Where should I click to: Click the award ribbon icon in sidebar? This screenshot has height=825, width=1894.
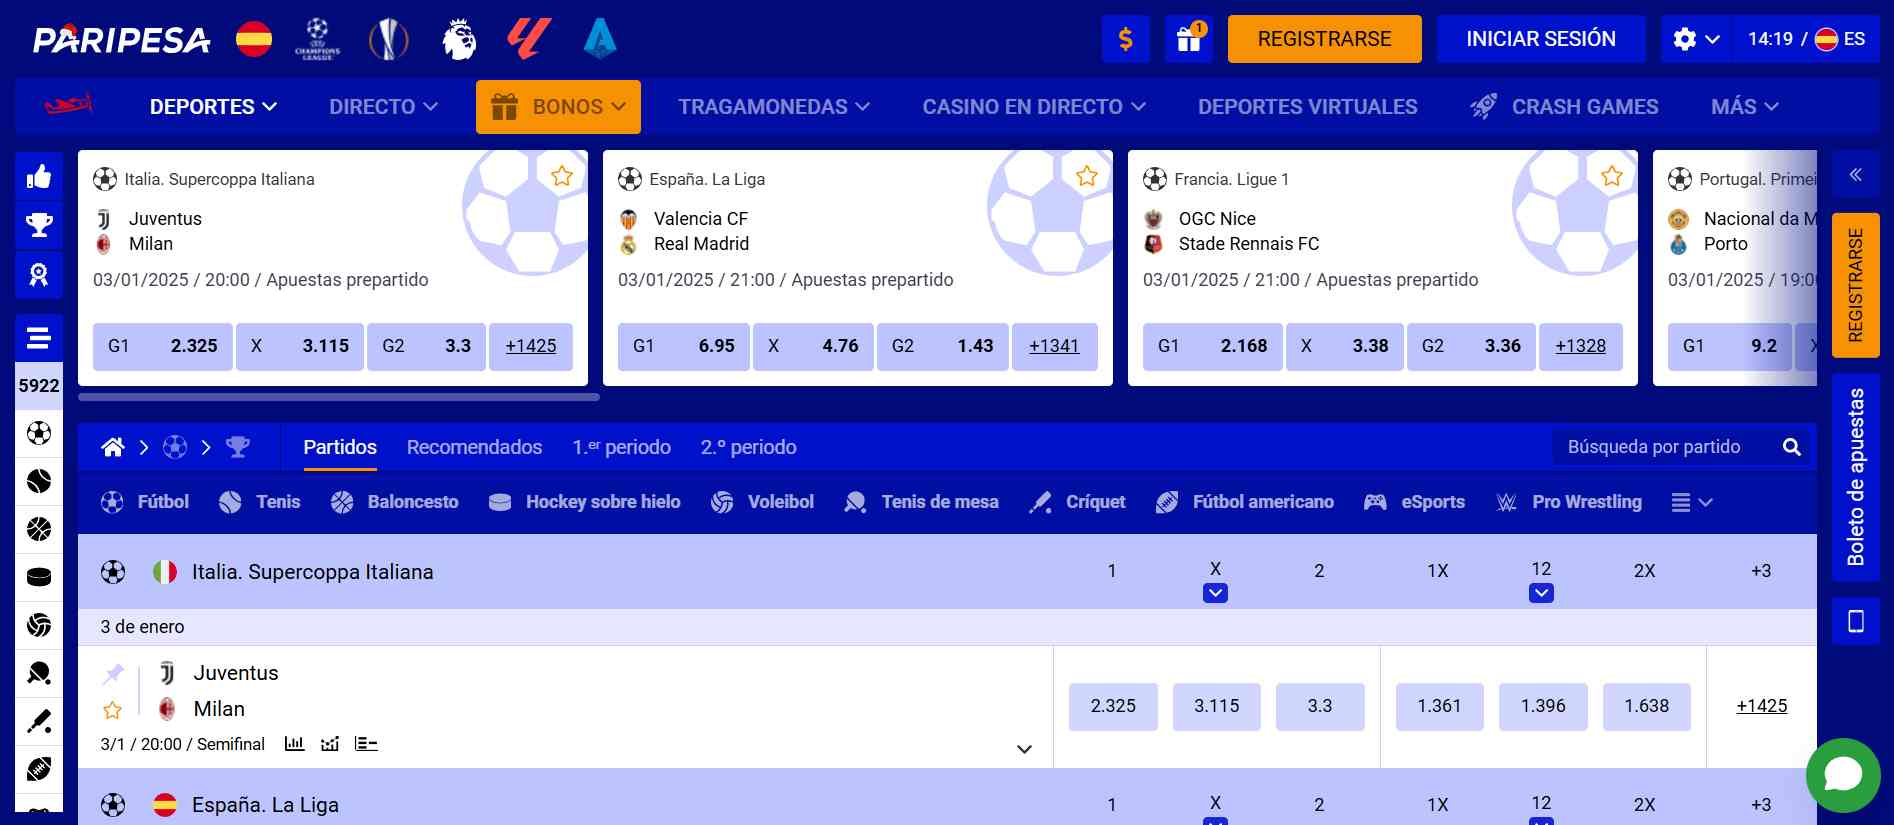[x=39, y=274]
